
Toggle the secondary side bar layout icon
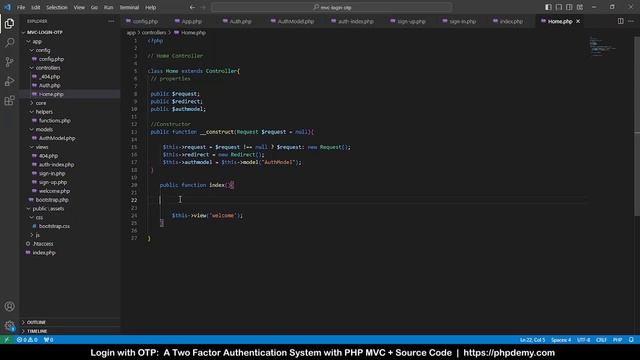[x=569, y=7]
